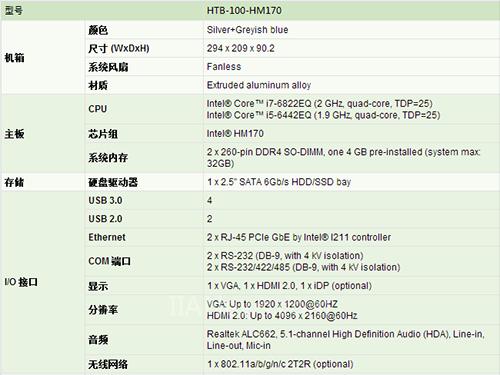Click the 294 x 209 x 90.2 dimensions cell
Screen dimensions: 500x375
[241, 48]
